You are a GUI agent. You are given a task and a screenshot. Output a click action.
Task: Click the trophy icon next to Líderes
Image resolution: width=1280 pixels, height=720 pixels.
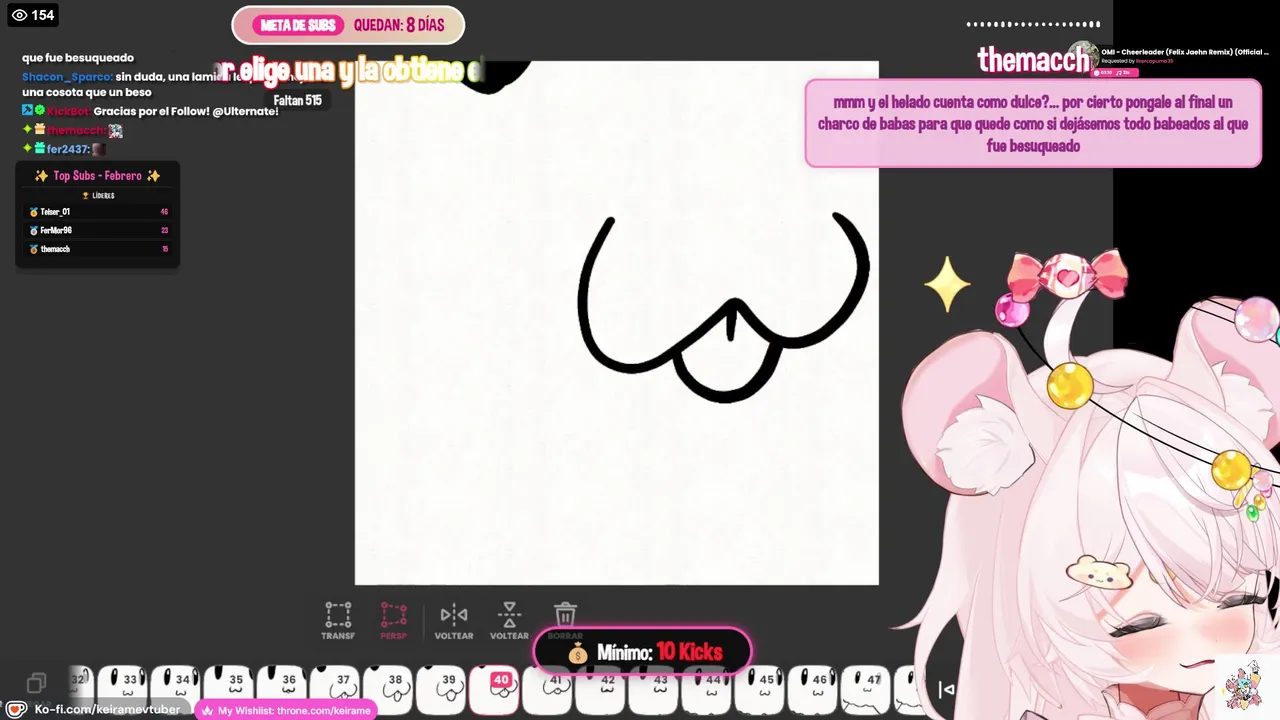(86, 196)
